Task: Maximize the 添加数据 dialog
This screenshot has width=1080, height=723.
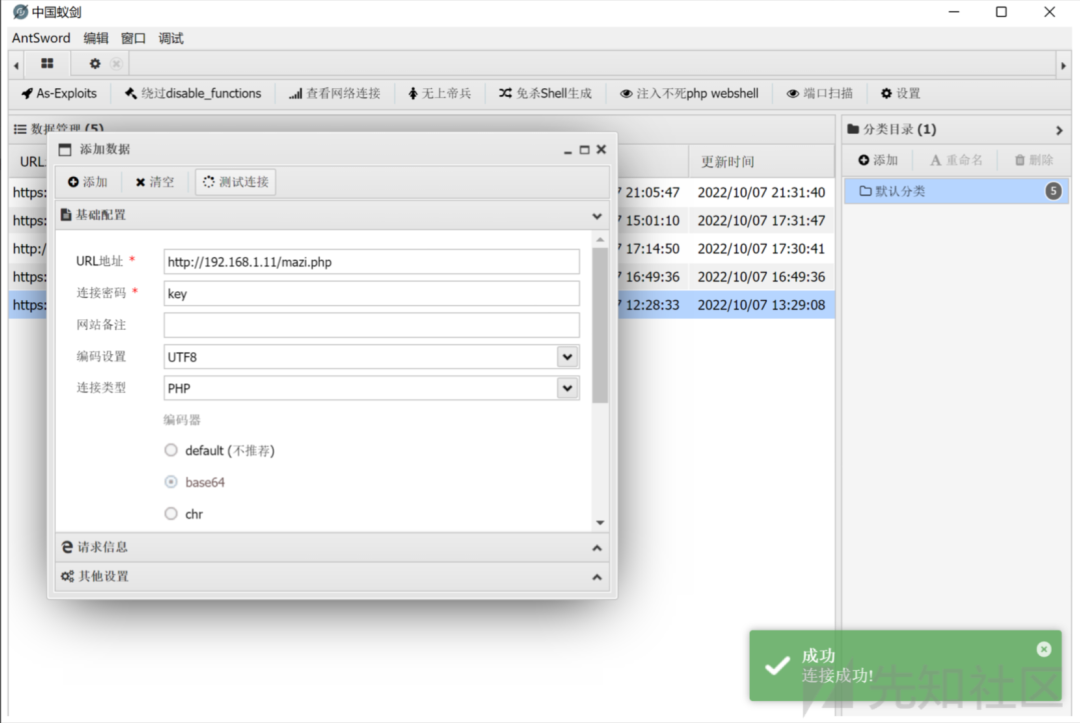Action: pos(584,149)
